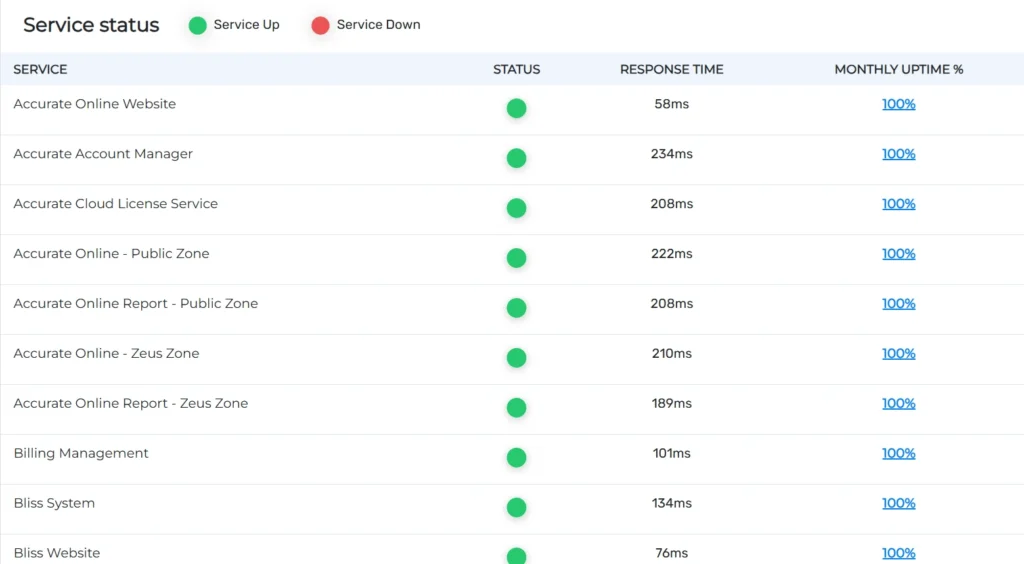
Task: Click the RESPONSE TIME column header
Action: (x=671, y=69)
